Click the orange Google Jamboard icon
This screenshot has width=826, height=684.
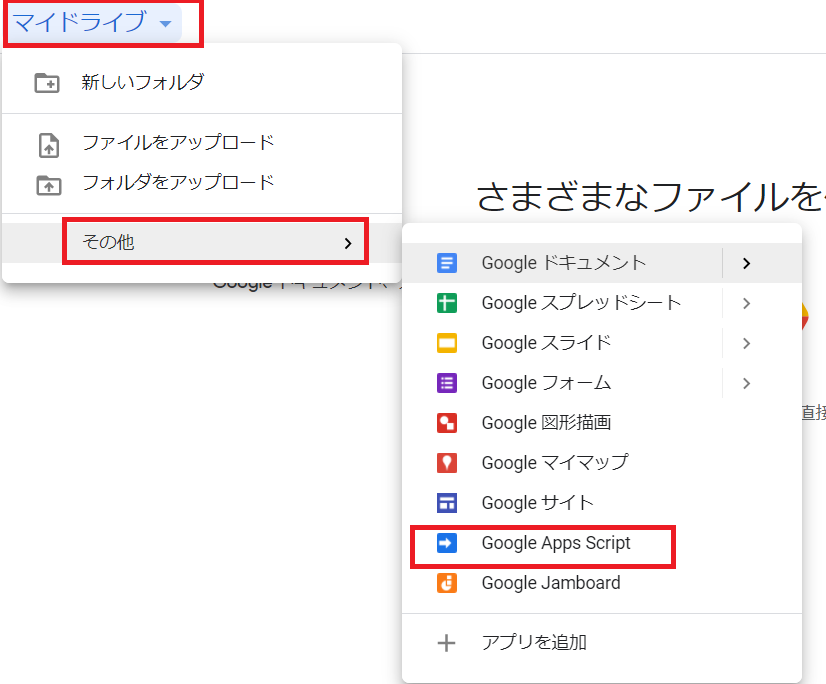447,583
